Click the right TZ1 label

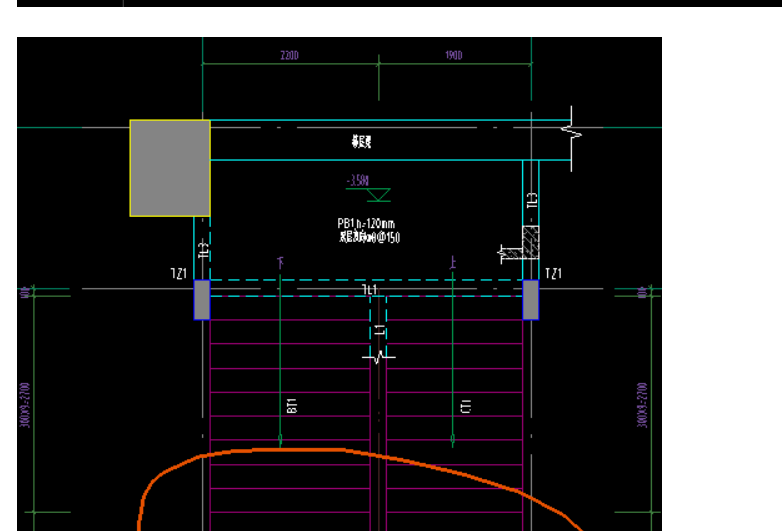point(554,273)
